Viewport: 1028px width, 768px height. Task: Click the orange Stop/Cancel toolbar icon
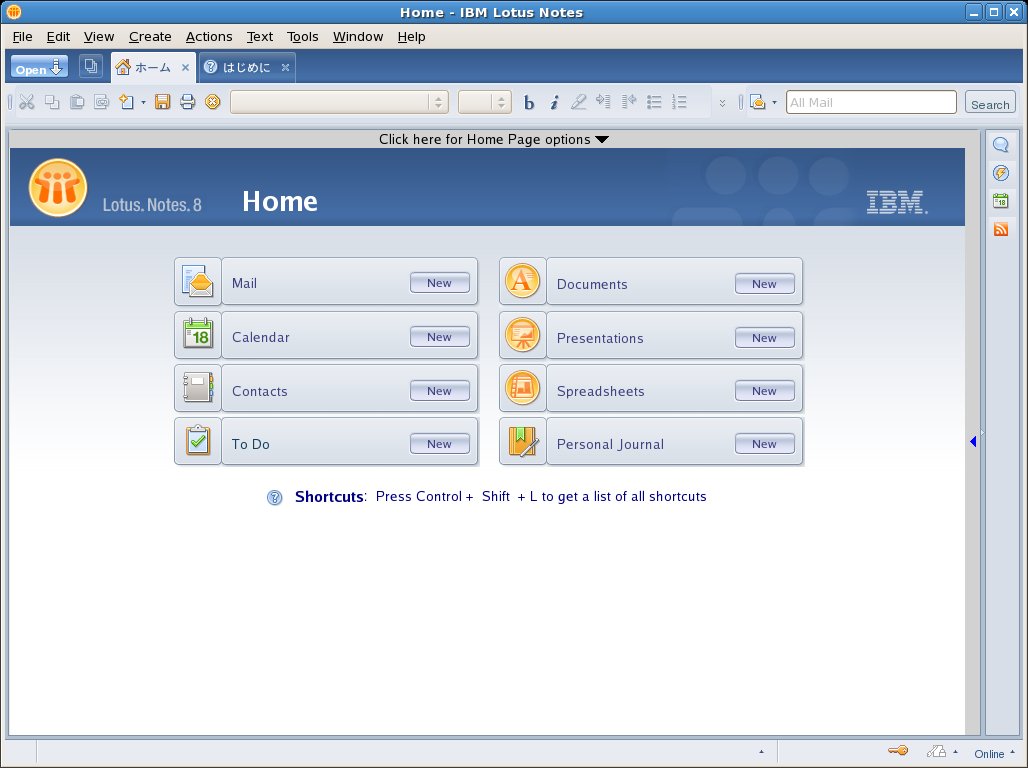[212, 102]
